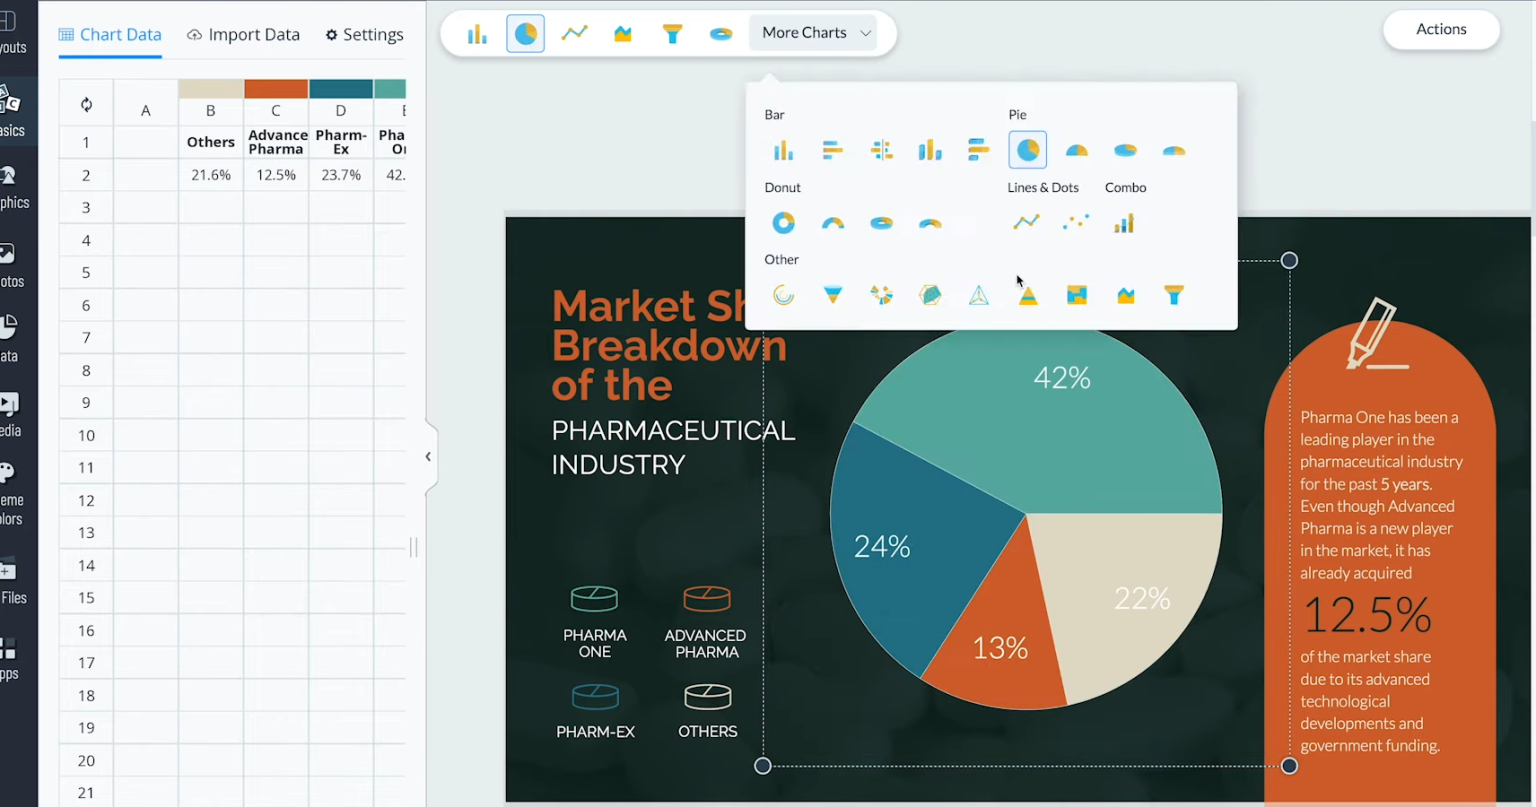This screenshot has height=807, width=1536.
Task: Select the line chart icon in the toolbar
Action: point(574,33)
